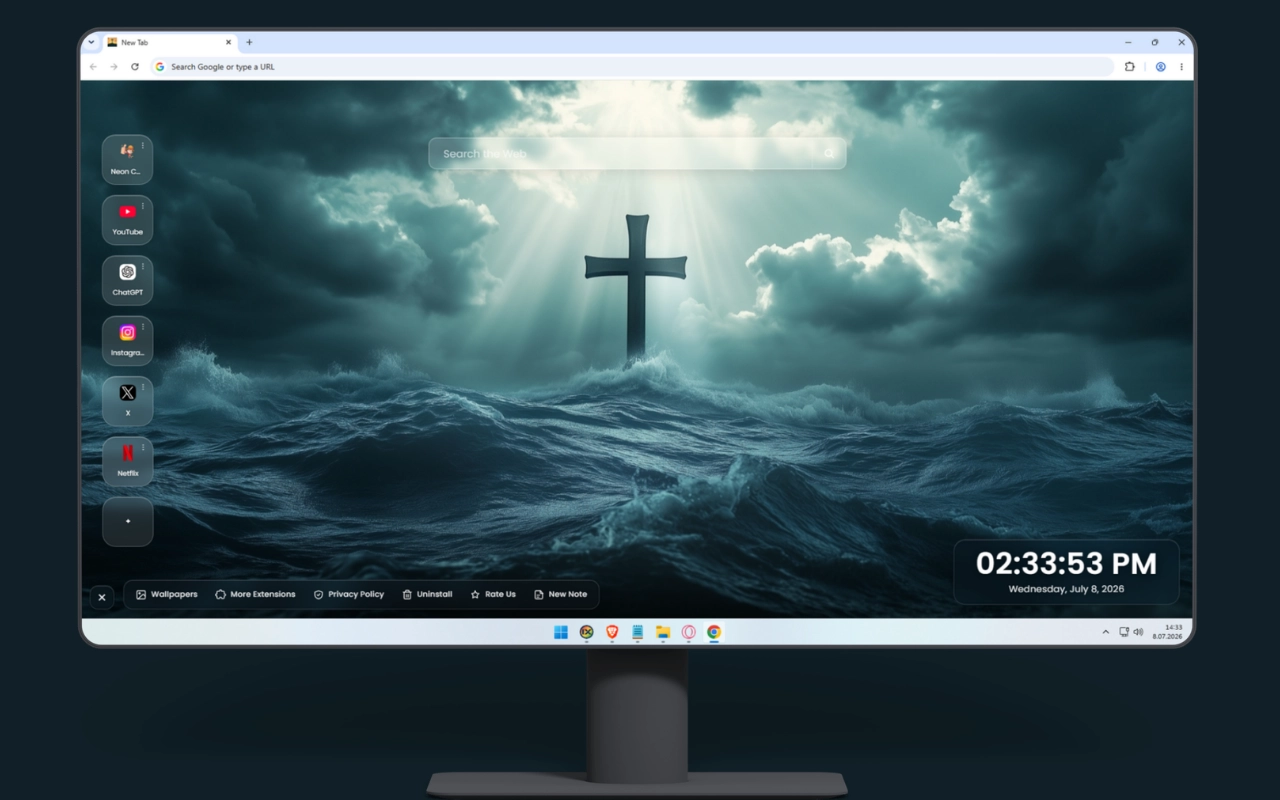Open options menu on Neon C... tile
The image size is (1280, 800).
point(143,146)
